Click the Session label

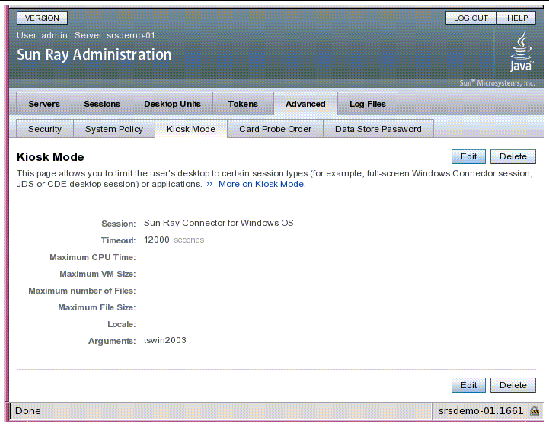[119, 224]
